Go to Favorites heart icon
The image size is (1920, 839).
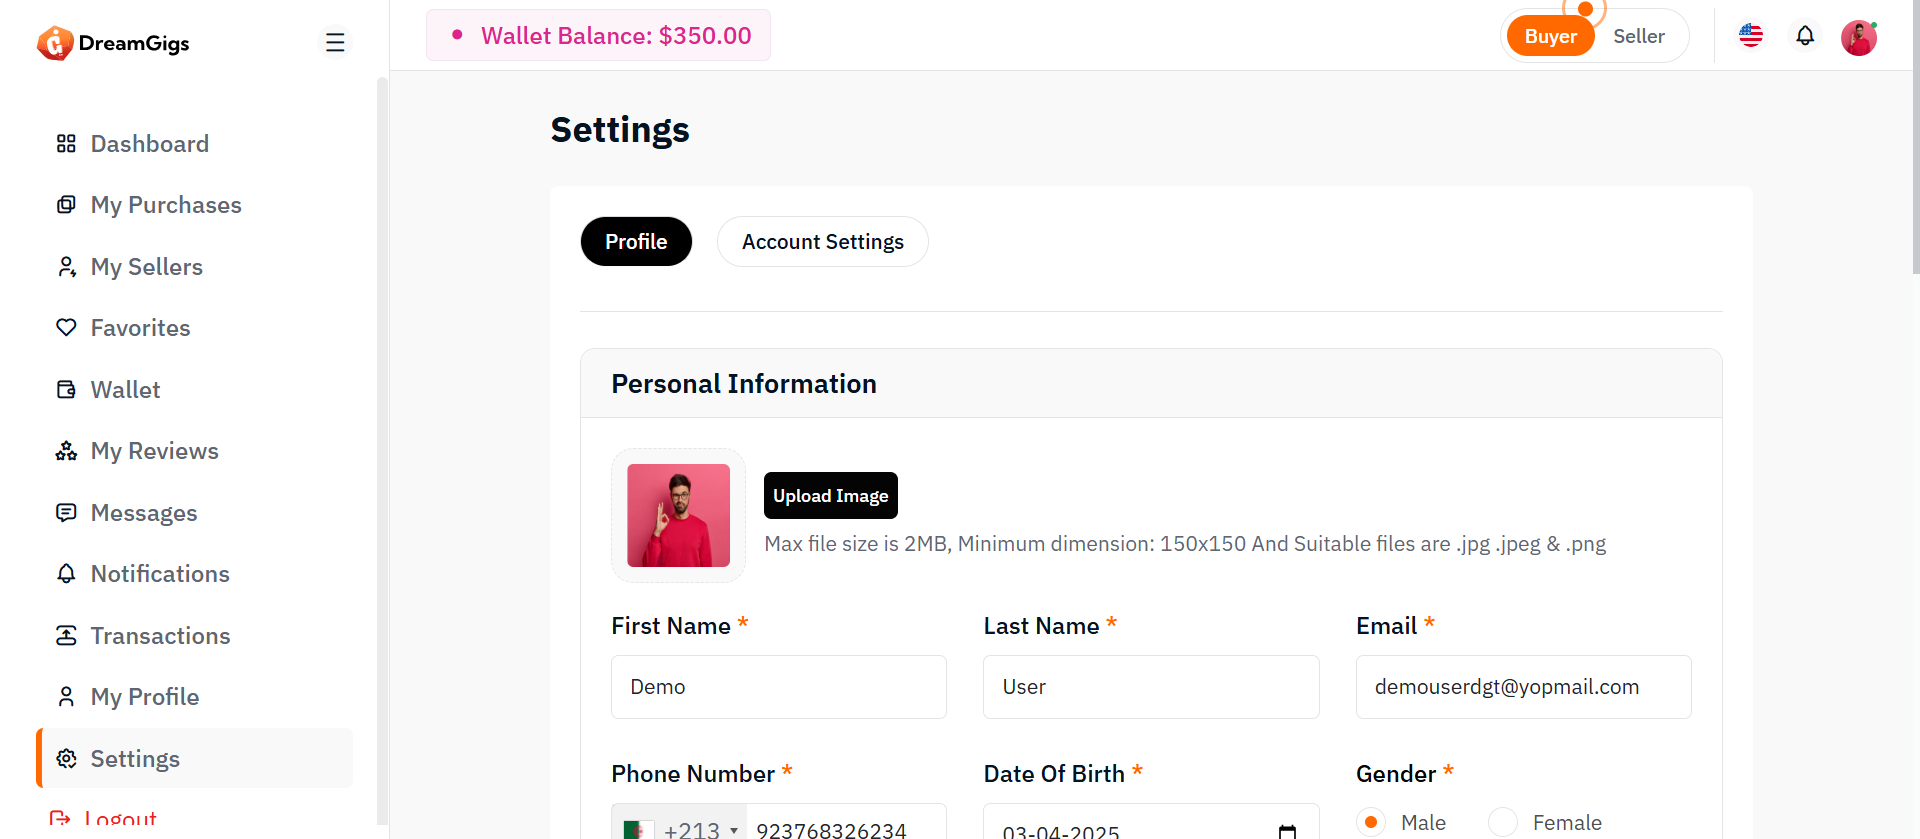[x=66, y=328]
